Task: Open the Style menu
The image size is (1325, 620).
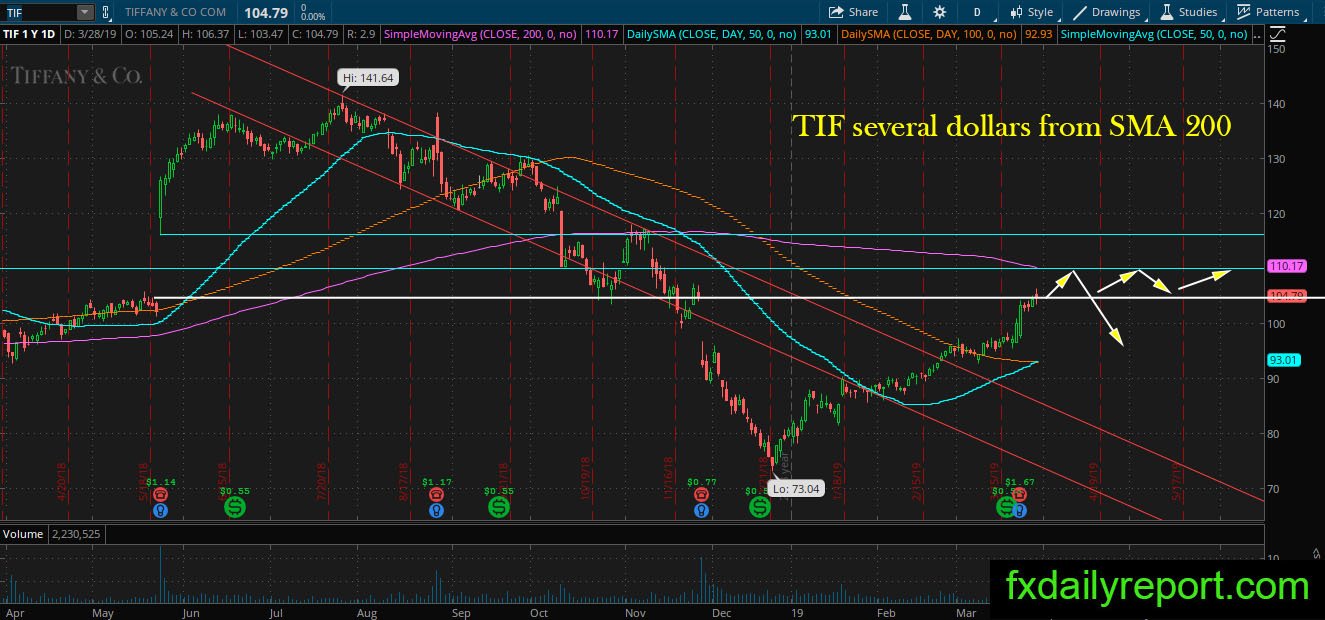Action: pos(1031,12)
